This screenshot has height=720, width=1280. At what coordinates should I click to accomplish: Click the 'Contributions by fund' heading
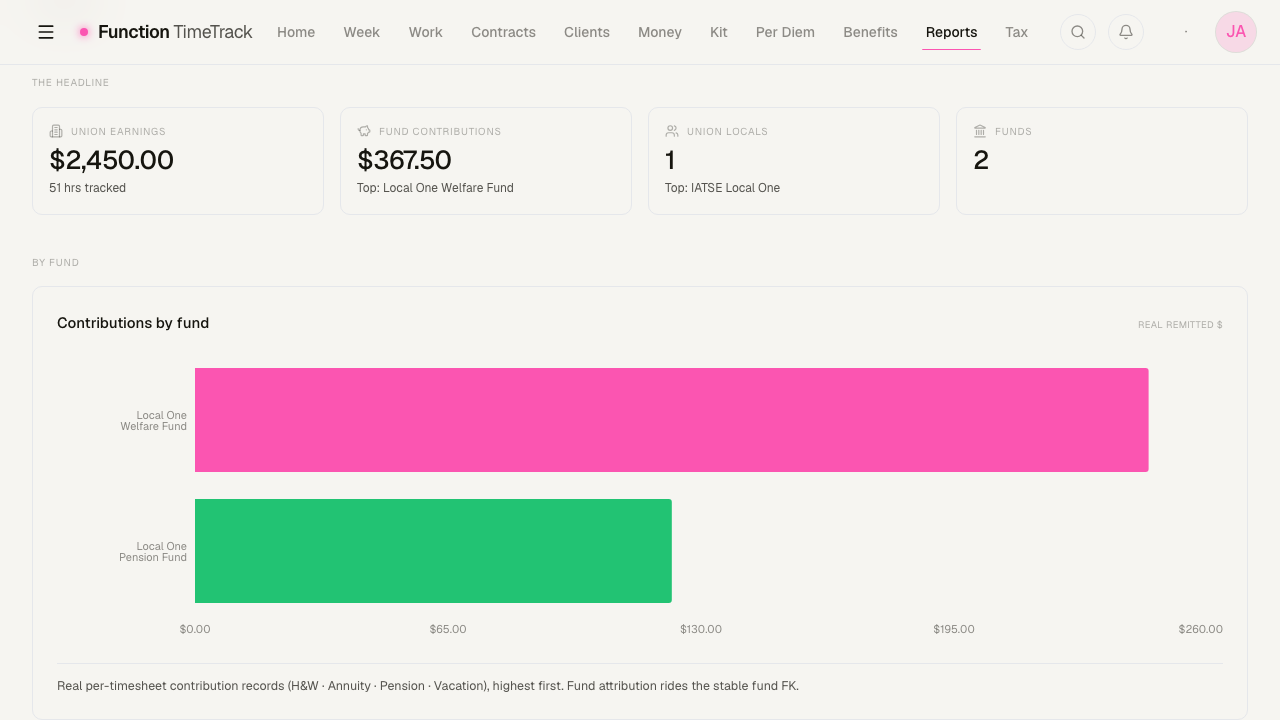point(133,323)
